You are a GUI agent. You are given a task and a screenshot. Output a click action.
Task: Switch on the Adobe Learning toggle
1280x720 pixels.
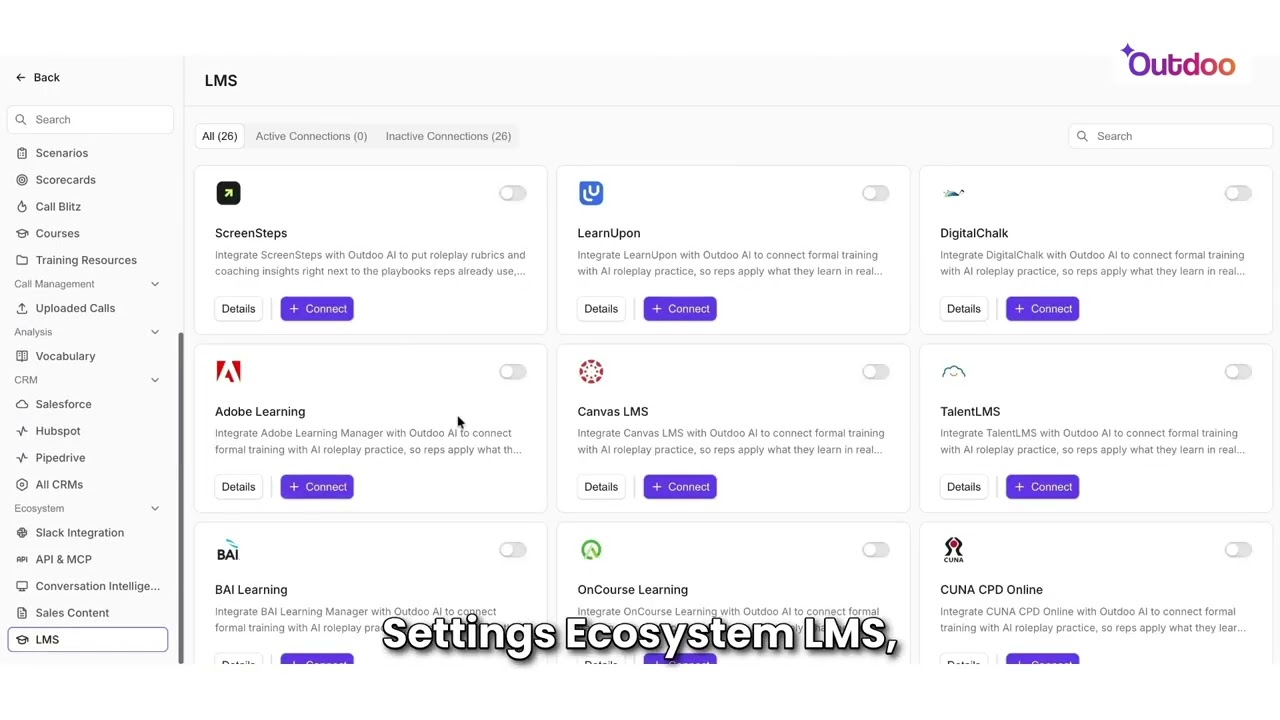(513, 372)
